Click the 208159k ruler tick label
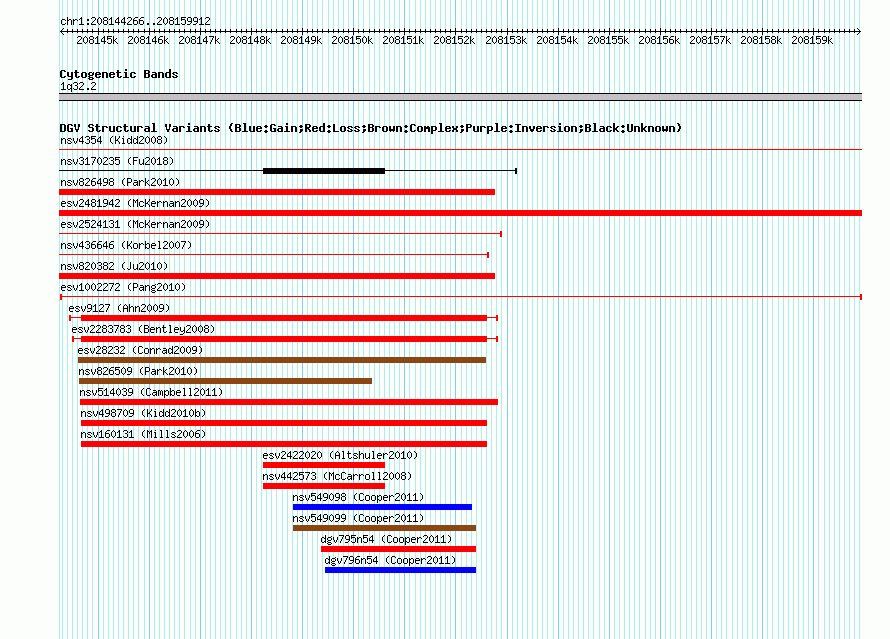Screen dimensions: 890x639 coord(812,40)
